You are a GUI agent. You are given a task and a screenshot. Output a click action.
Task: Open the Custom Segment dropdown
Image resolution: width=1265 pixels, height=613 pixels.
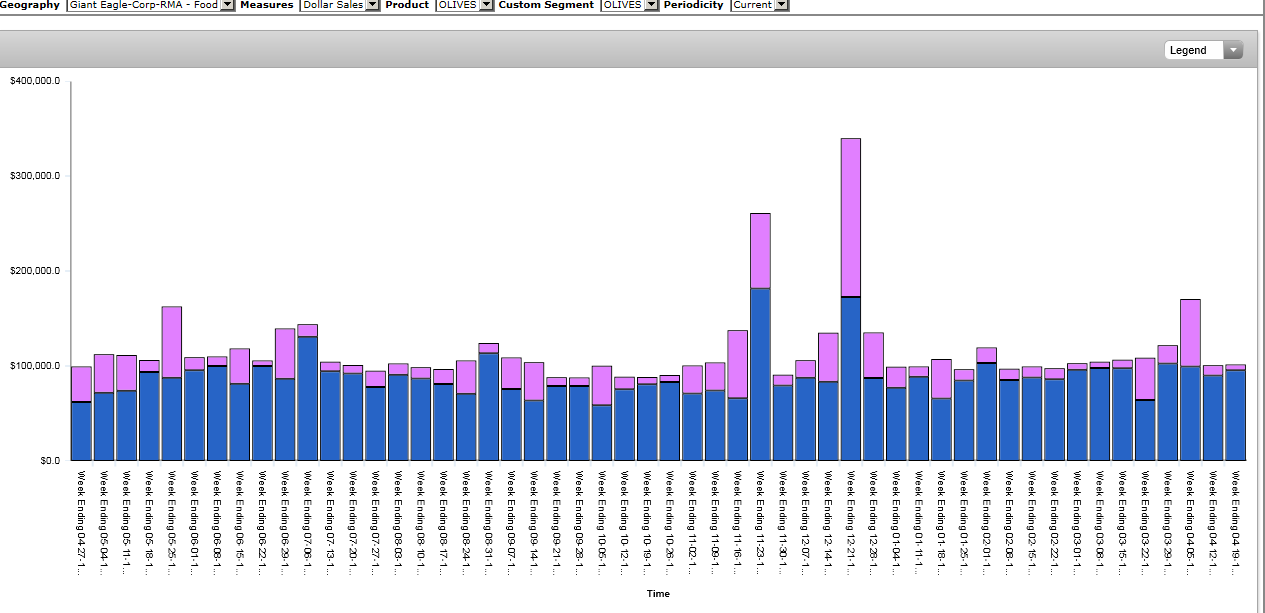pyautogui.click(x=651, y=5)
